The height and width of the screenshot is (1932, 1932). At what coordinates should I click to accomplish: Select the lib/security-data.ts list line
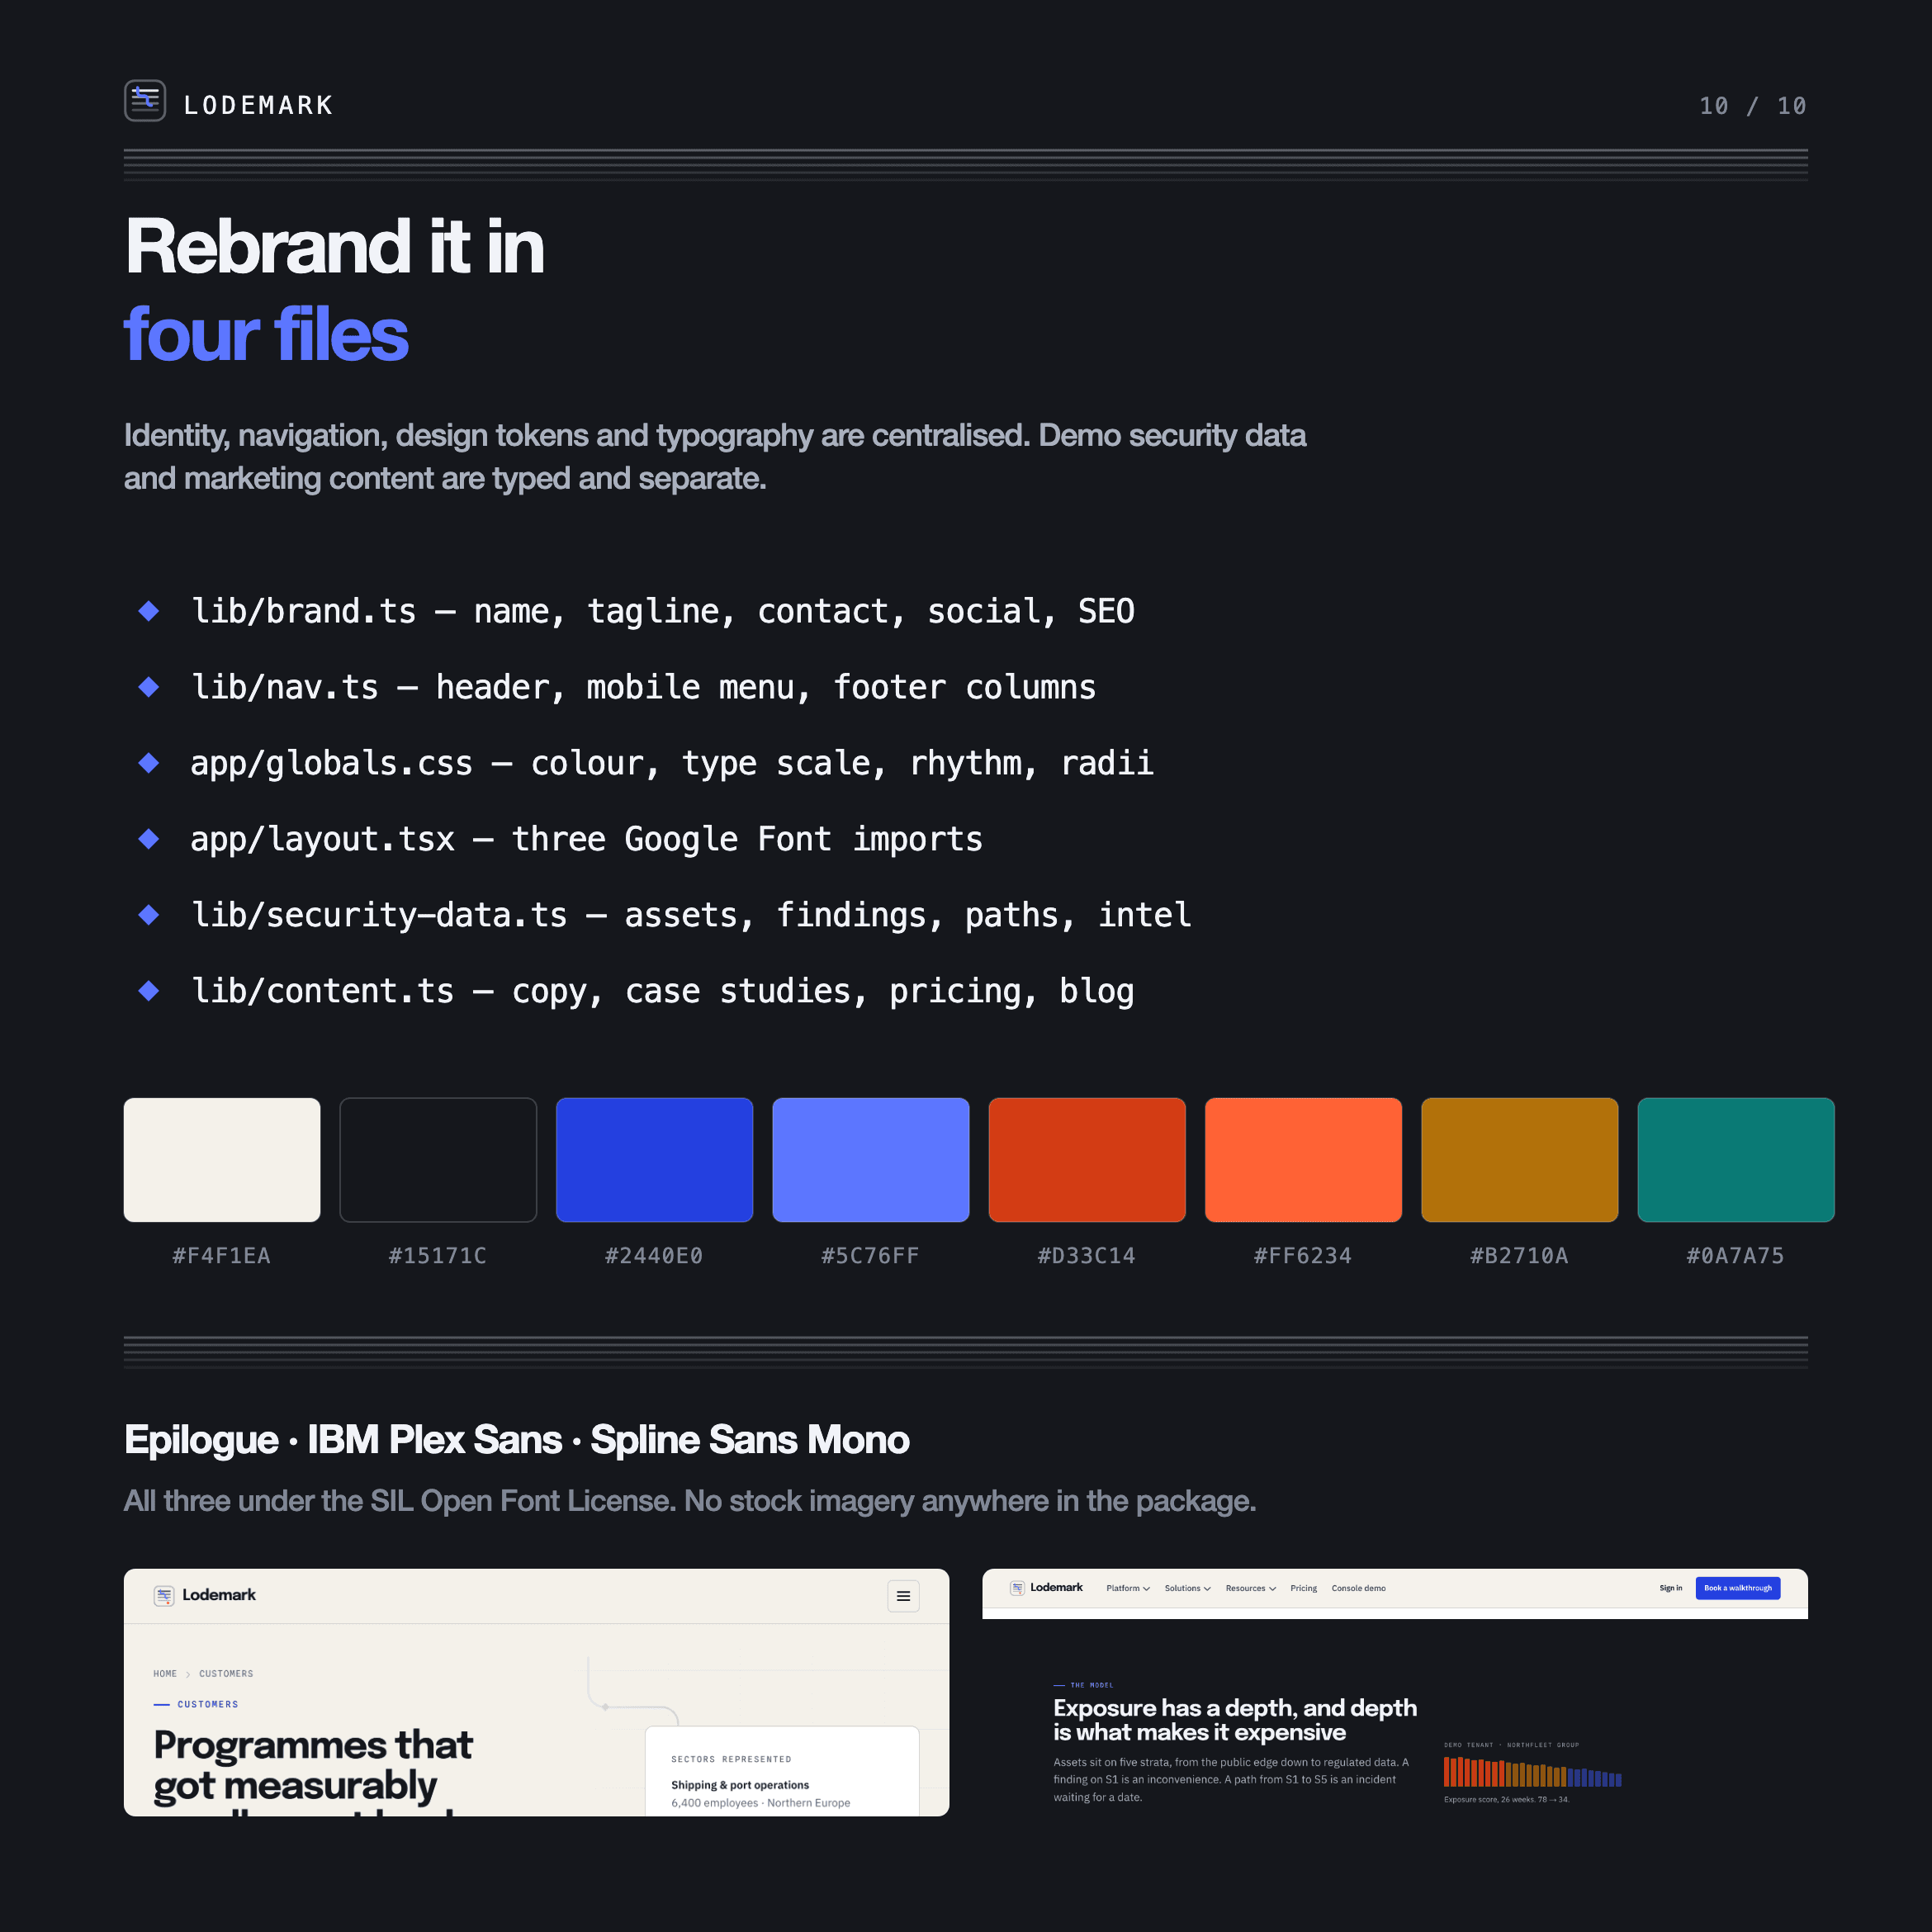tap(691, 915)
